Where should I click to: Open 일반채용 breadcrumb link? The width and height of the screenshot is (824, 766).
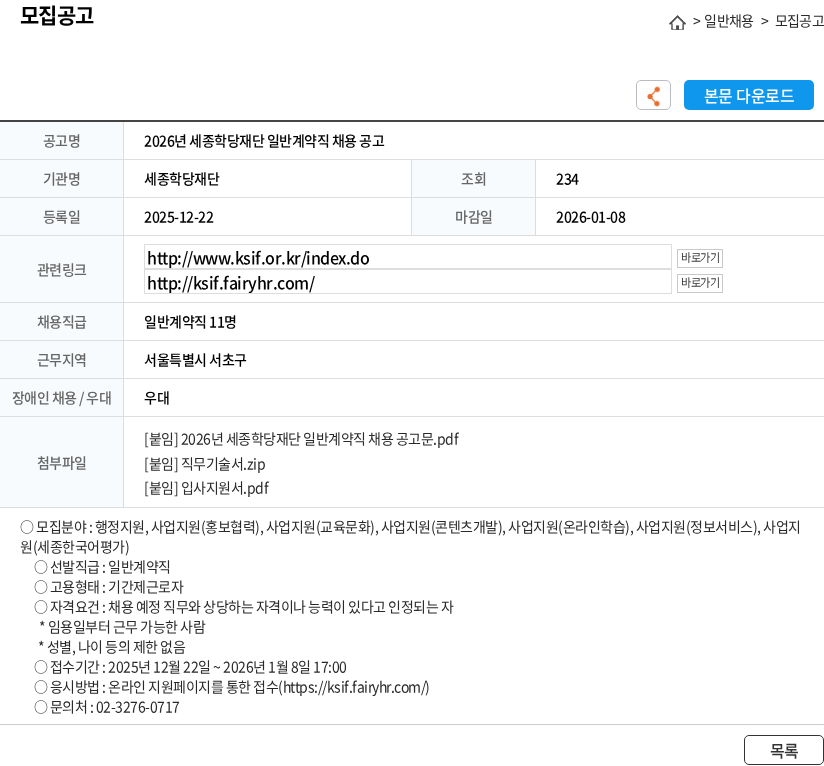tap(728, 22)
